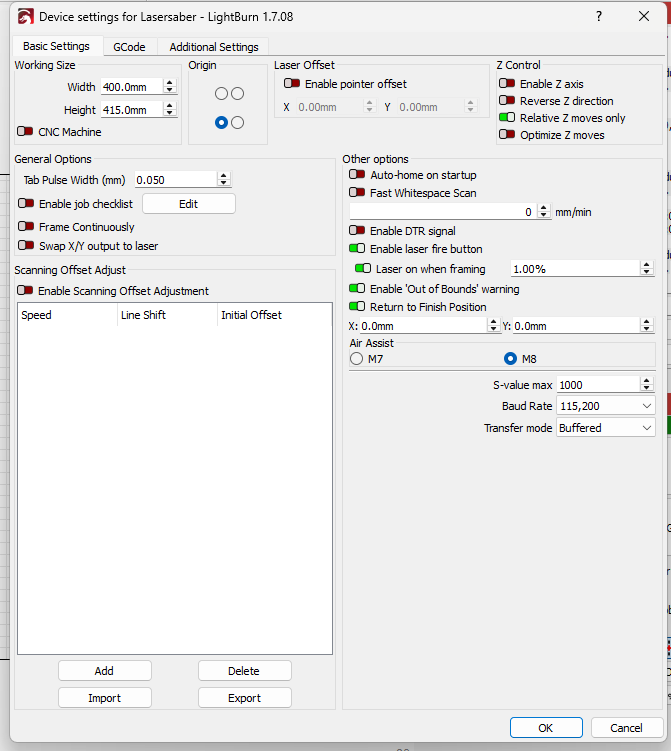
Task: Click the Help question mark in title bar
Action: pyautogui.click(x=598, y=17)
